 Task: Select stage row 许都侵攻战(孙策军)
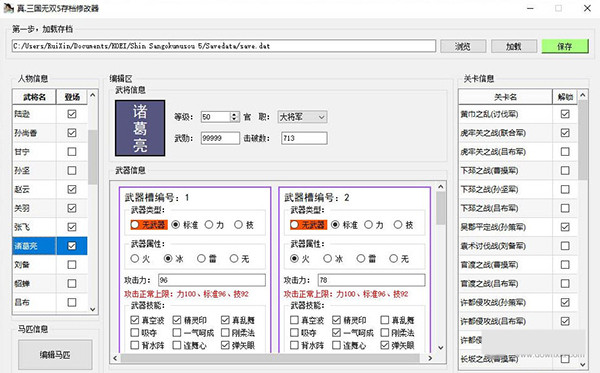505,302
